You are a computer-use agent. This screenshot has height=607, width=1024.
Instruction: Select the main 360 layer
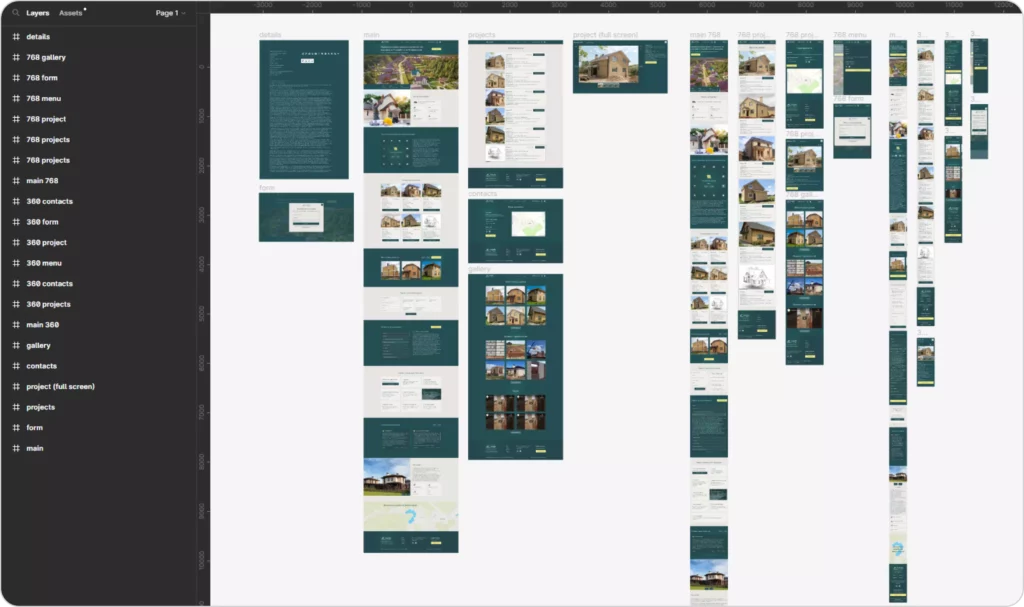click(42, 325)
